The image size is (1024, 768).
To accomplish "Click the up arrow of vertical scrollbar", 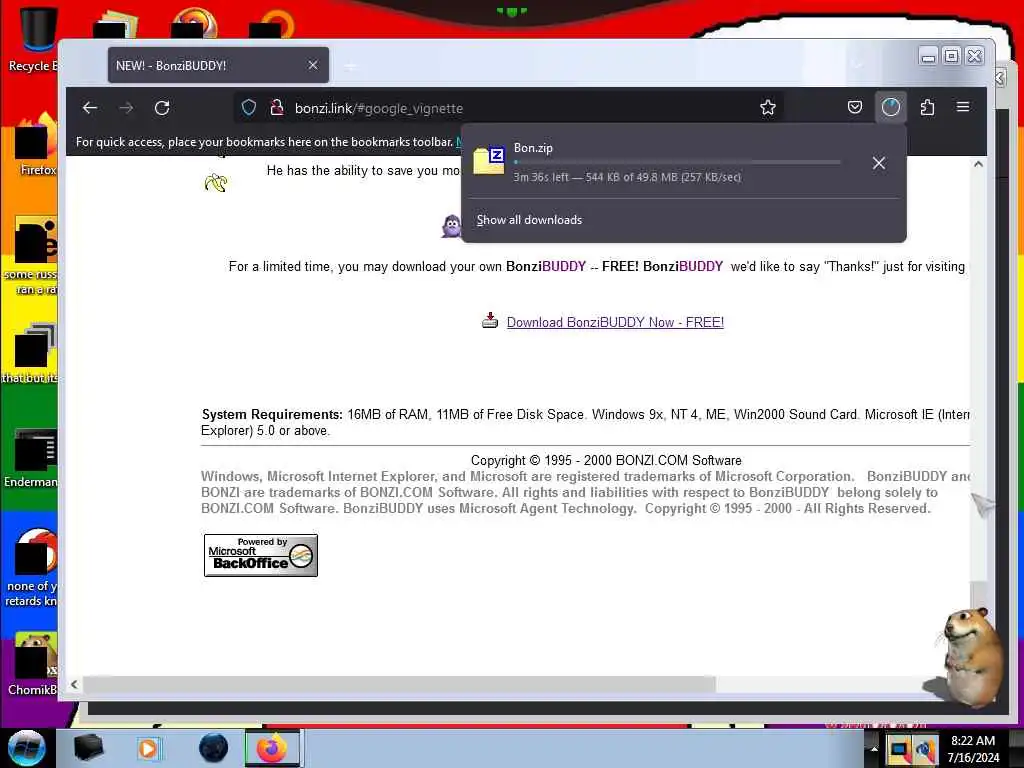I will pos(978,165).
